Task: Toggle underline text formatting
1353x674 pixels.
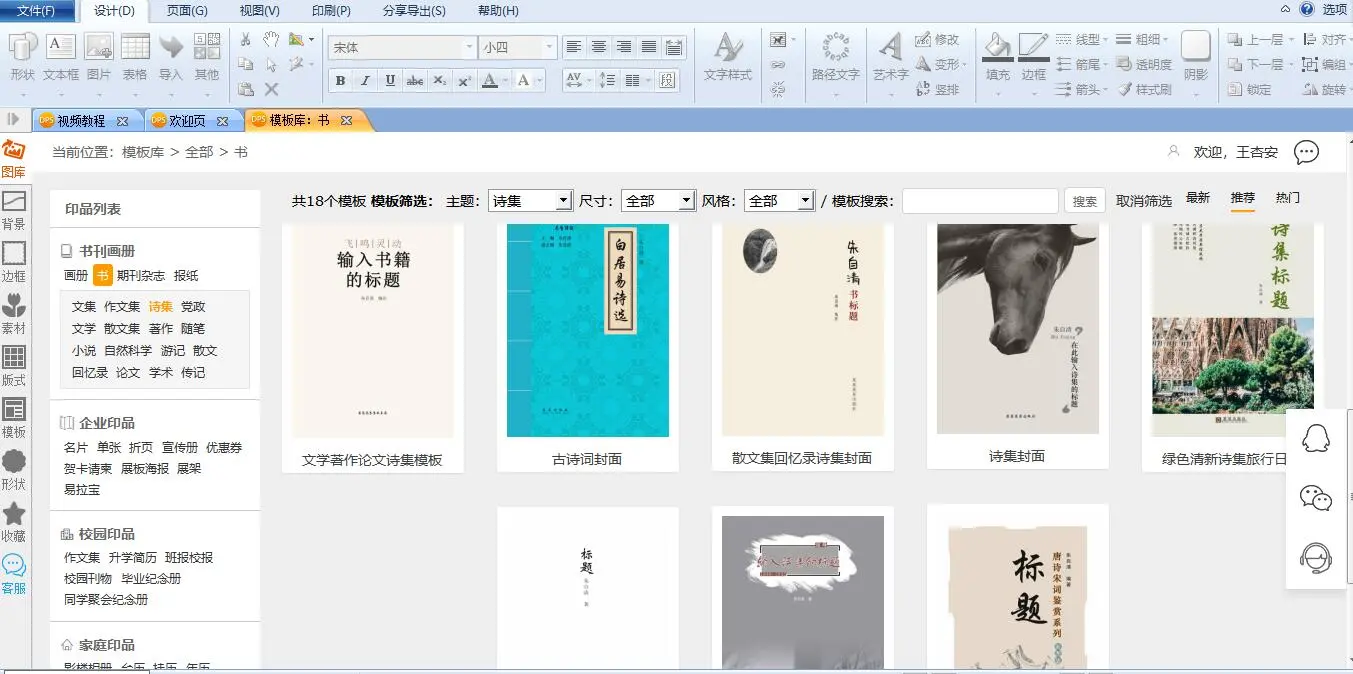Action: (390, 81)
